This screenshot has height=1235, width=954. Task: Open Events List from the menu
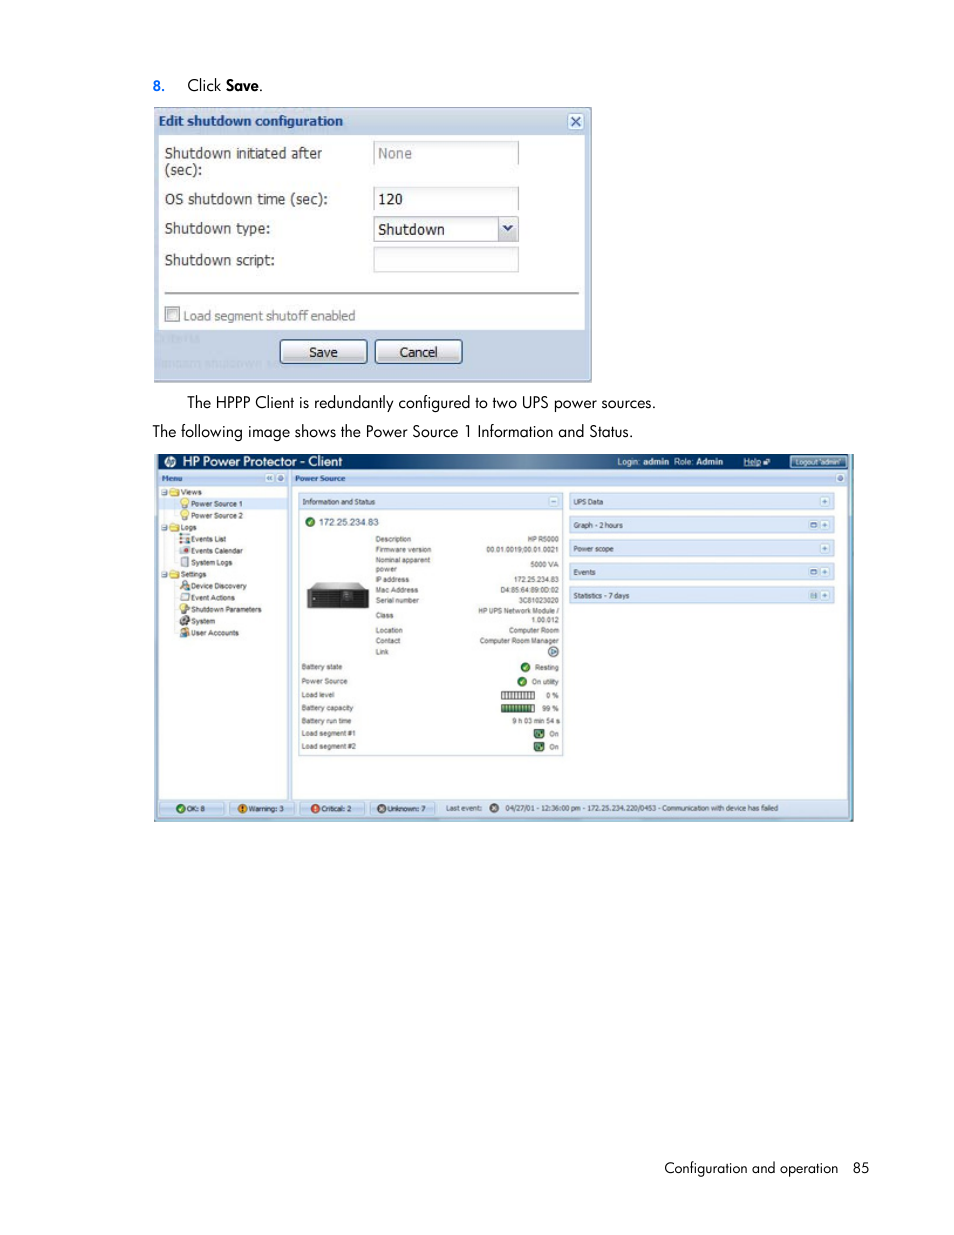click(x=207, y=539)
